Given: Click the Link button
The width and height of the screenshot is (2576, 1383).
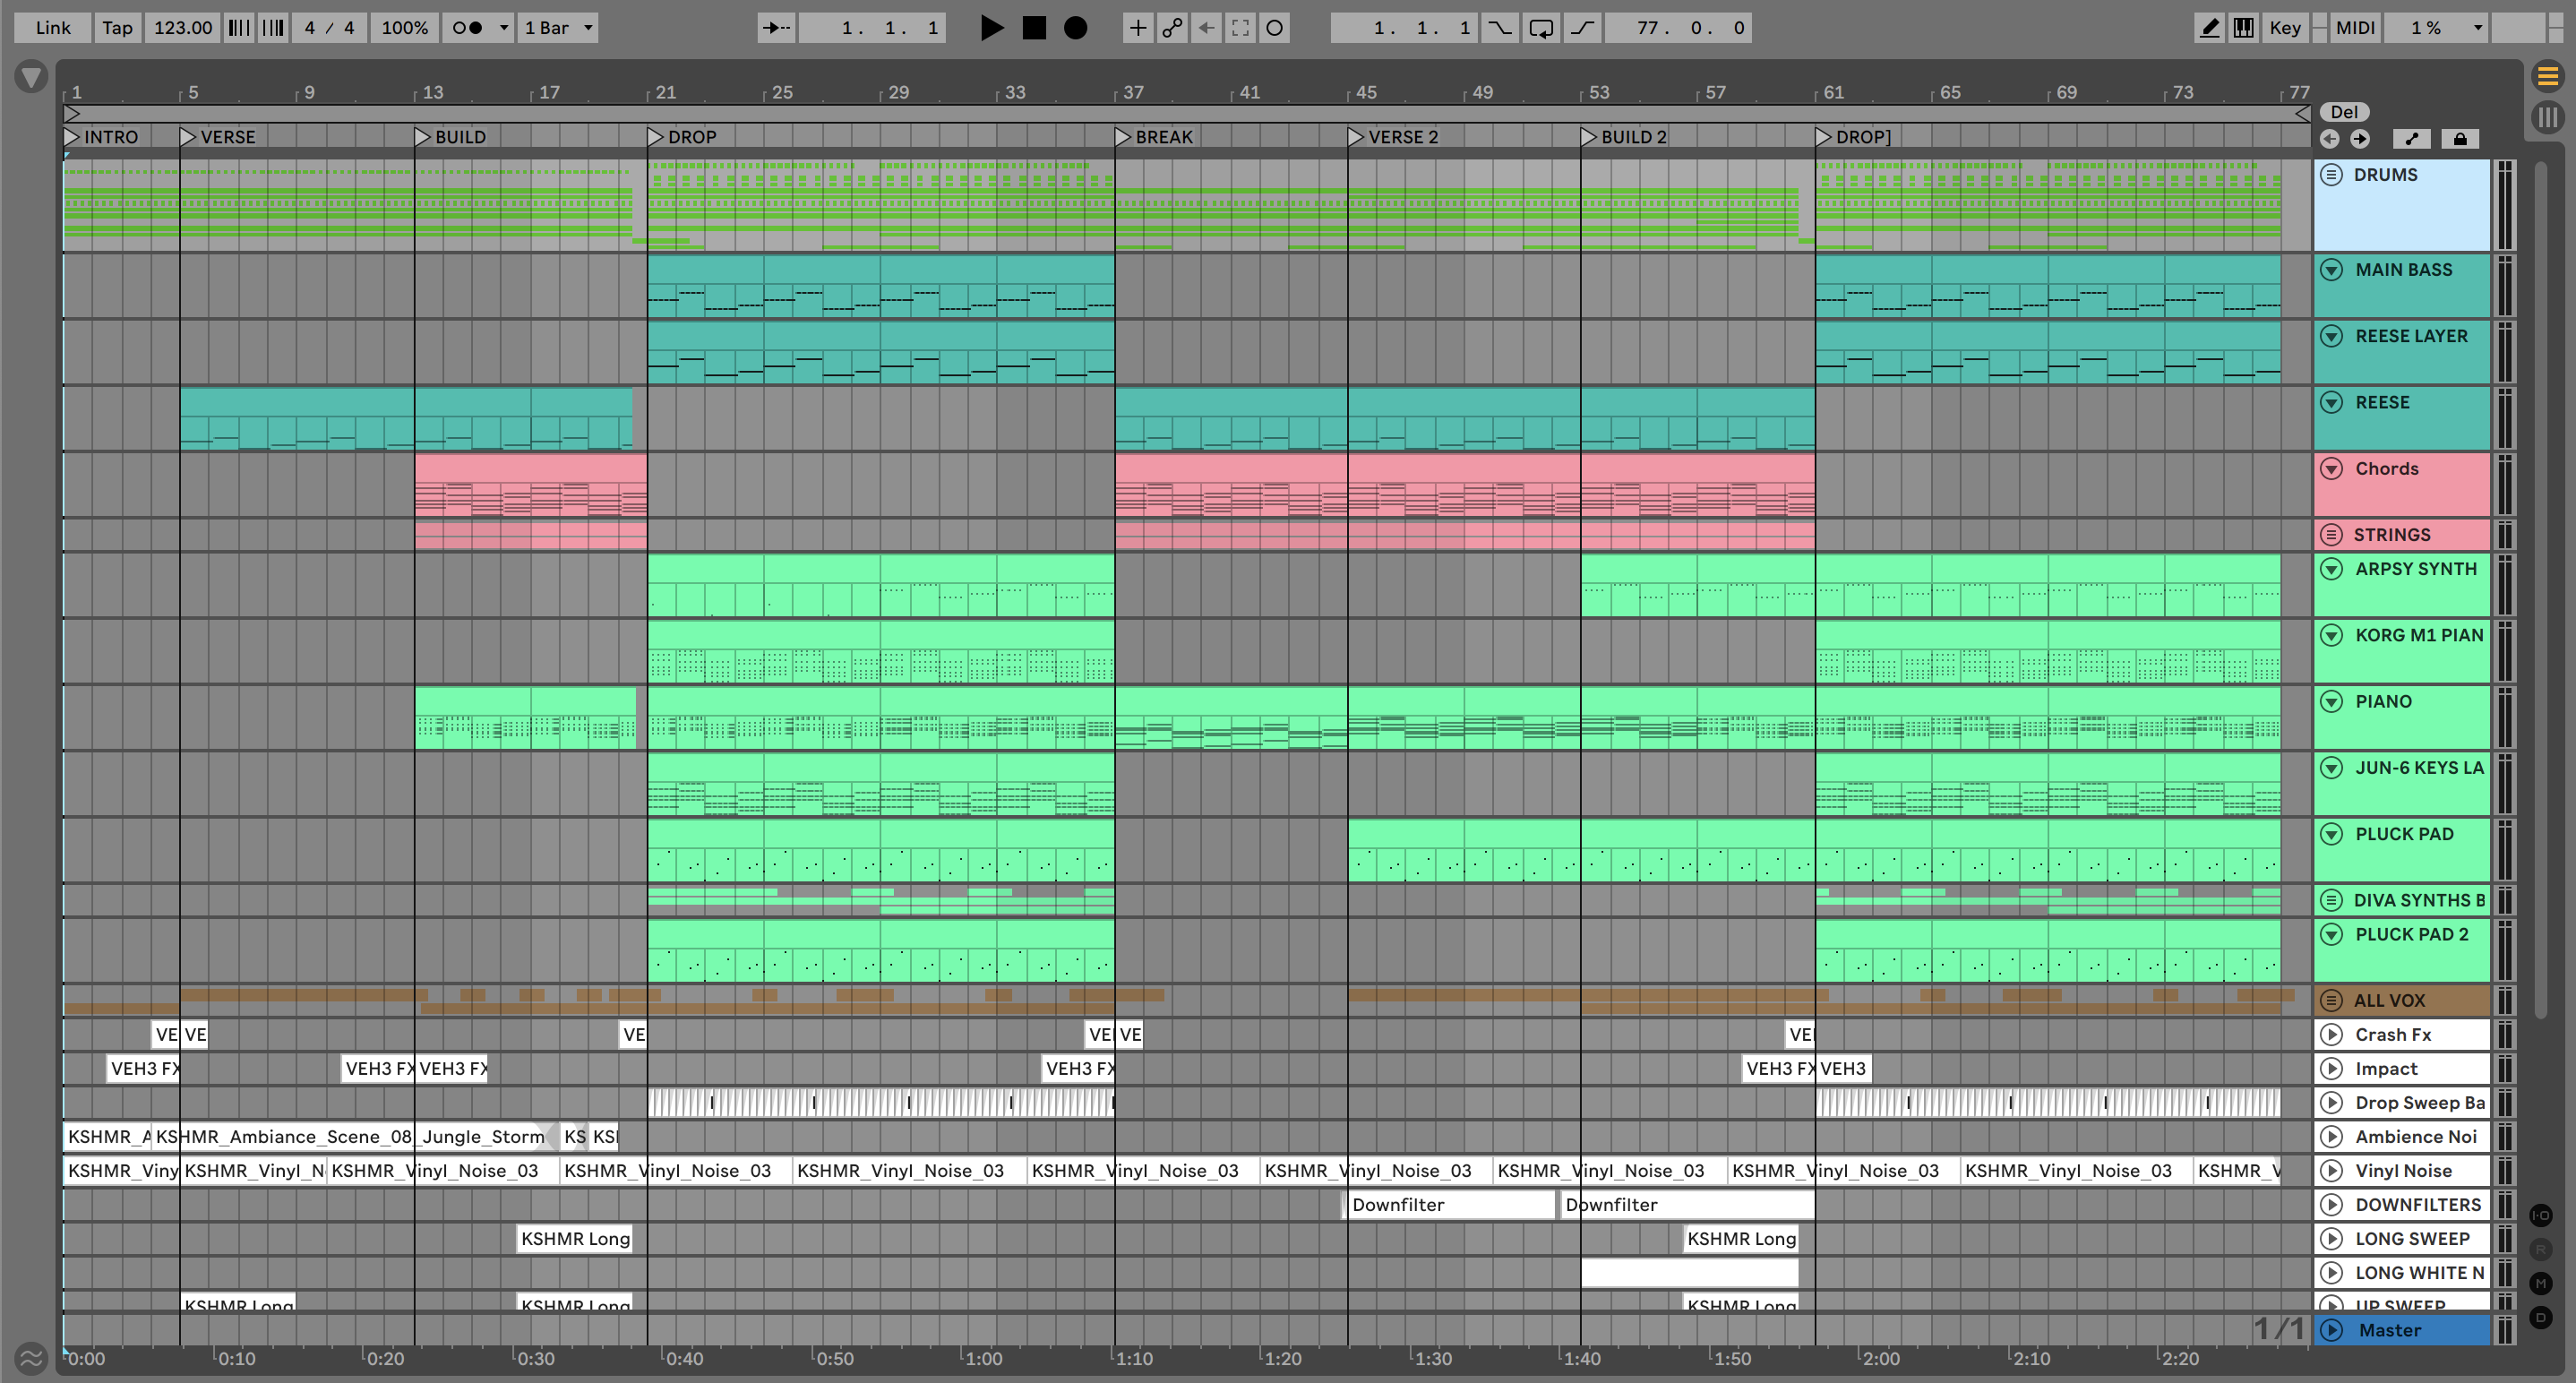Looking at the screenshot, I should point(52,28).
